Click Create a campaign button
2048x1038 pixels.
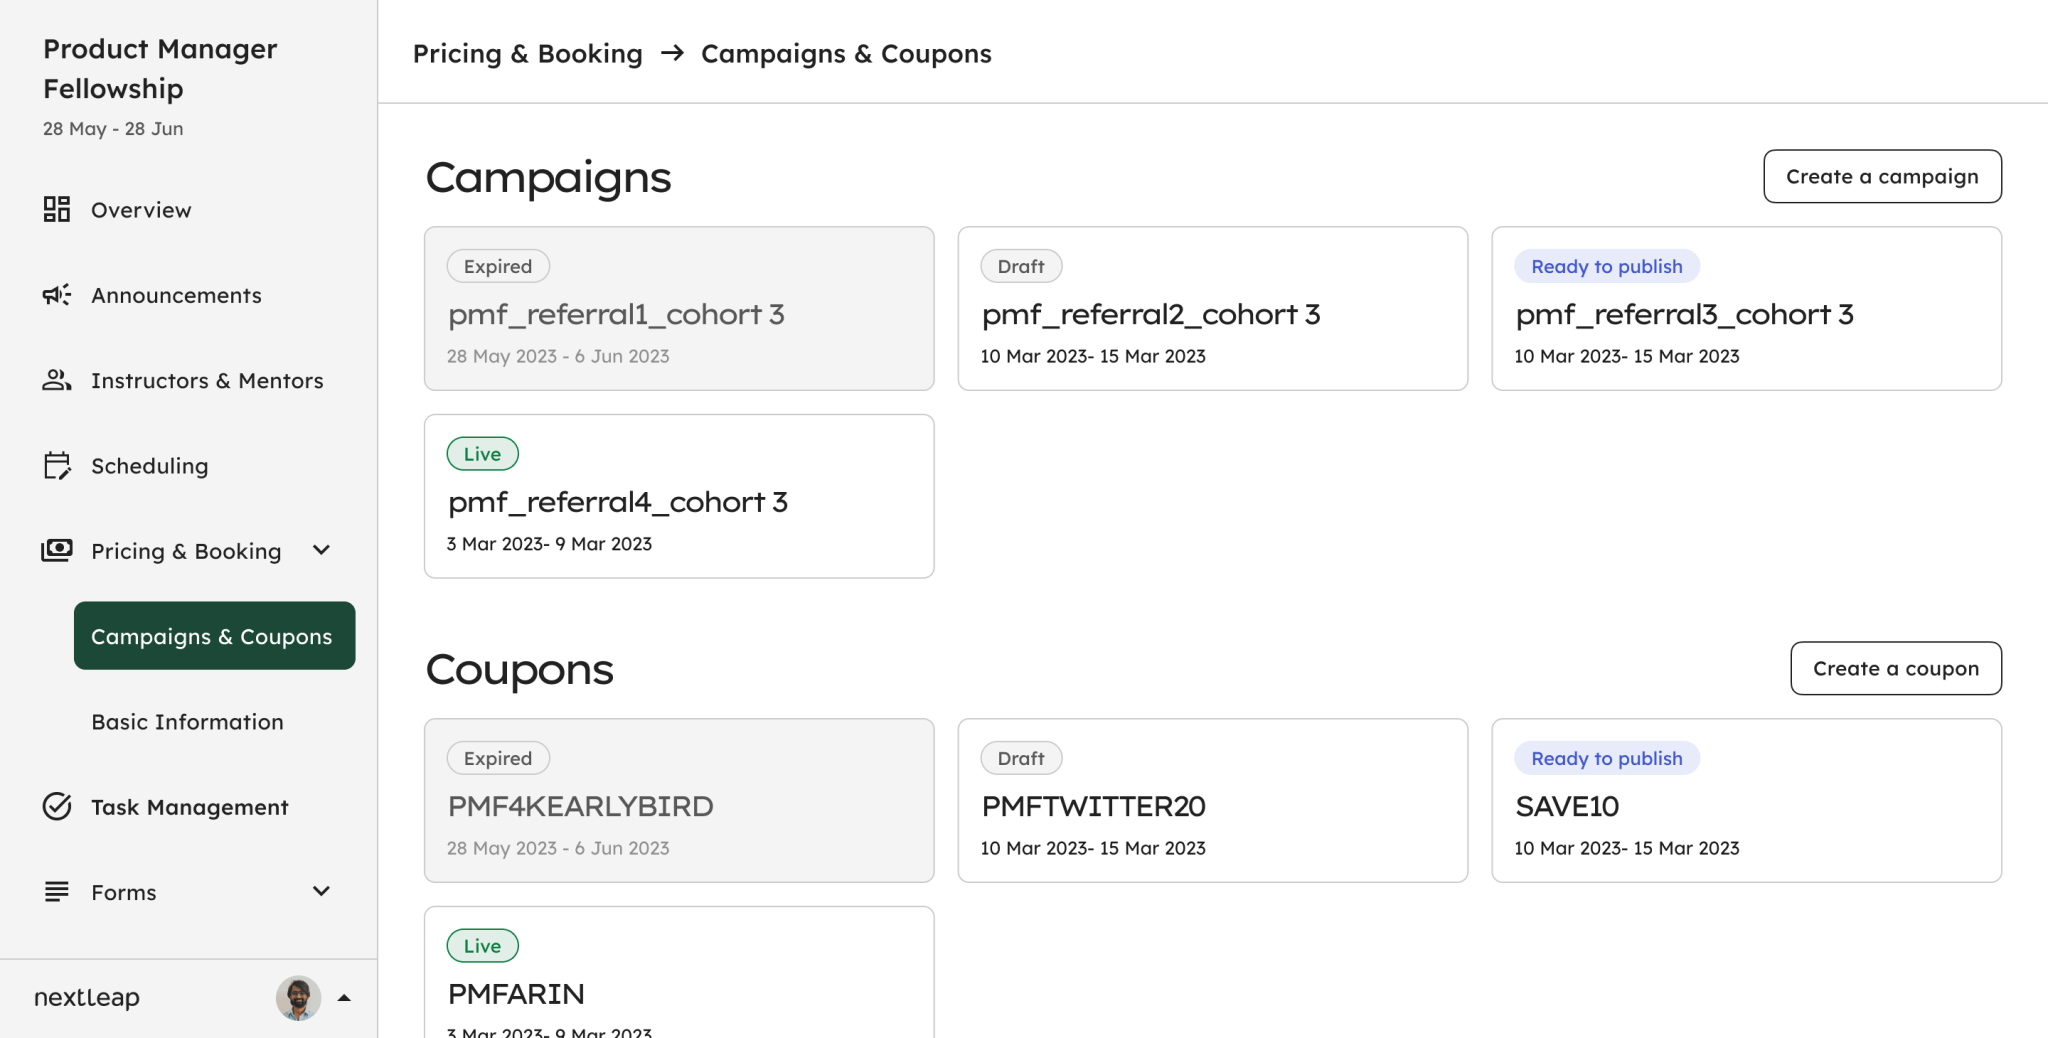coord(1882,176)
